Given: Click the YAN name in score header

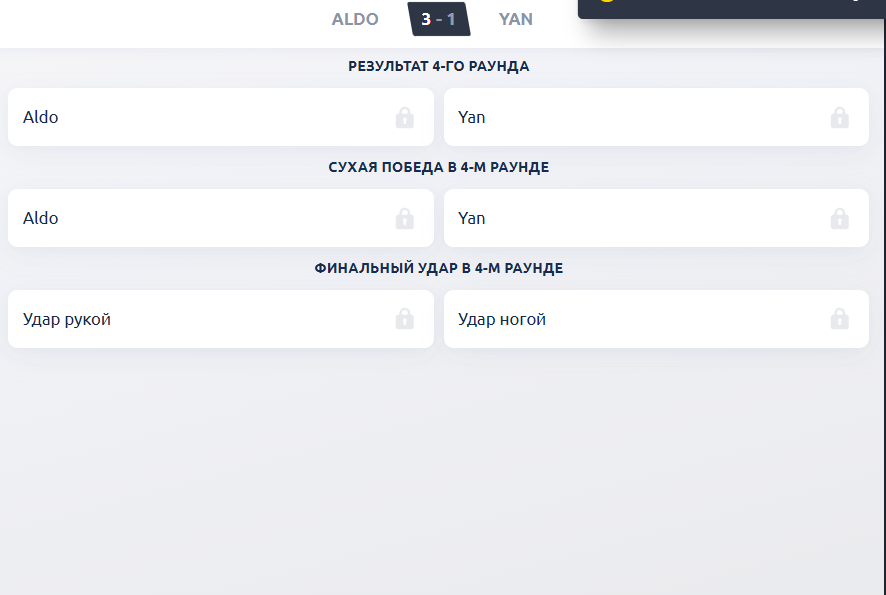Looking at the screenshot, I should tap(516, 19).
